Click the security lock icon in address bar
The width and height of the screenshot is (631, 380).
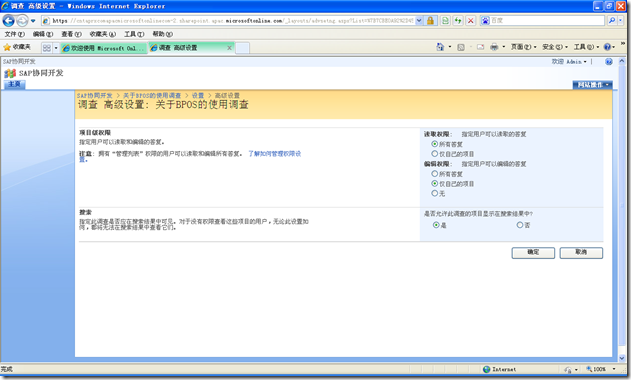coord(430,21)
